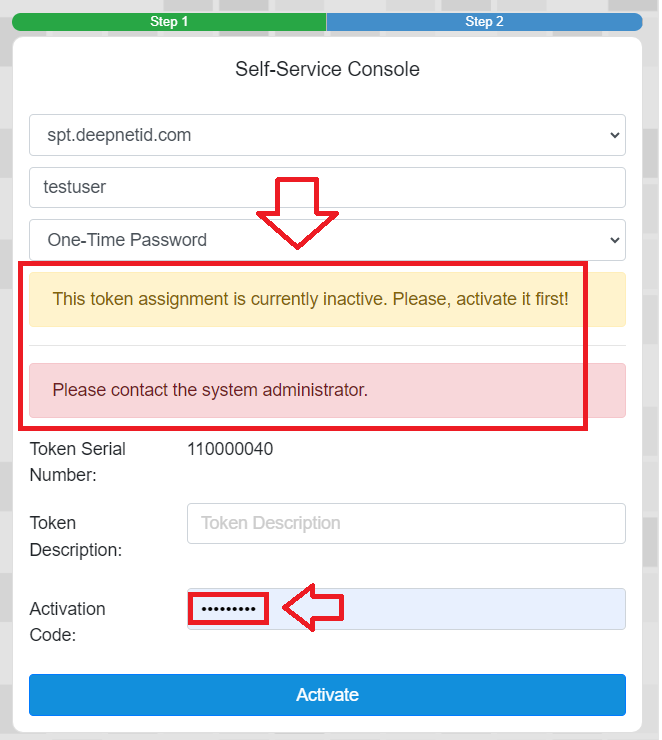Click the Activation Code label

pos(68,621)
